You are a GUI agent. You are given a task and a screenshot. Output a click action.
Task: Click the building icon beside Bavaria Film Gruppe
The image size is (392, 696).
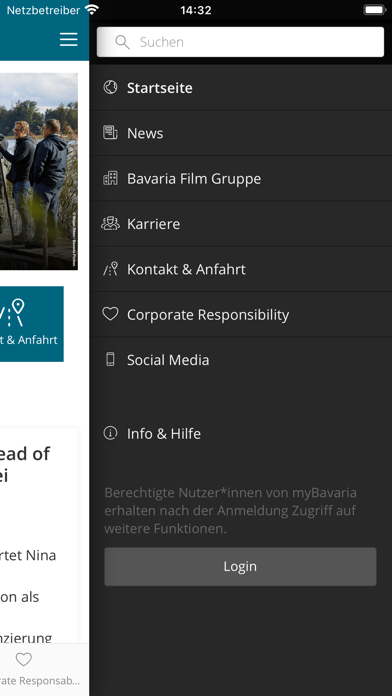tap(110, 178)
